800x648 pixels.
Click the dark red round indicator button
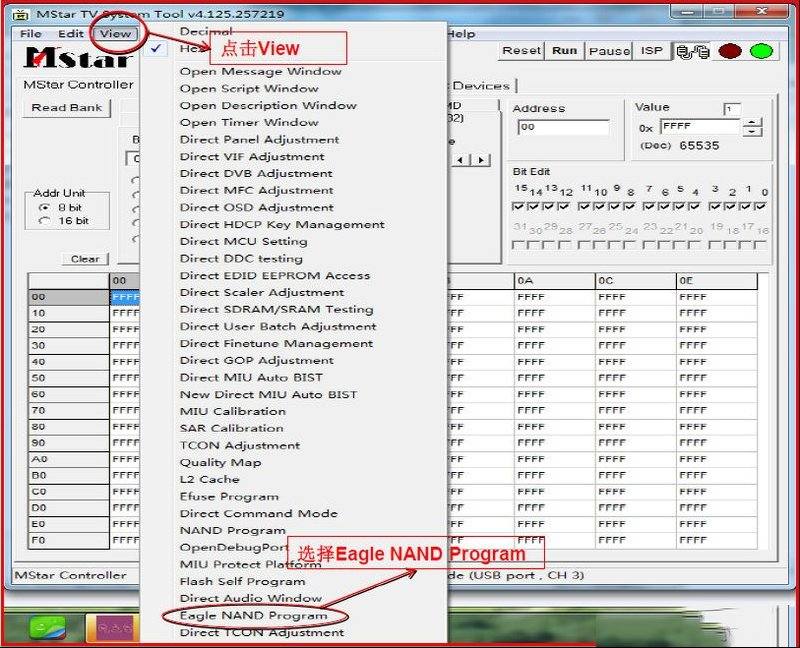pos(730,51)
